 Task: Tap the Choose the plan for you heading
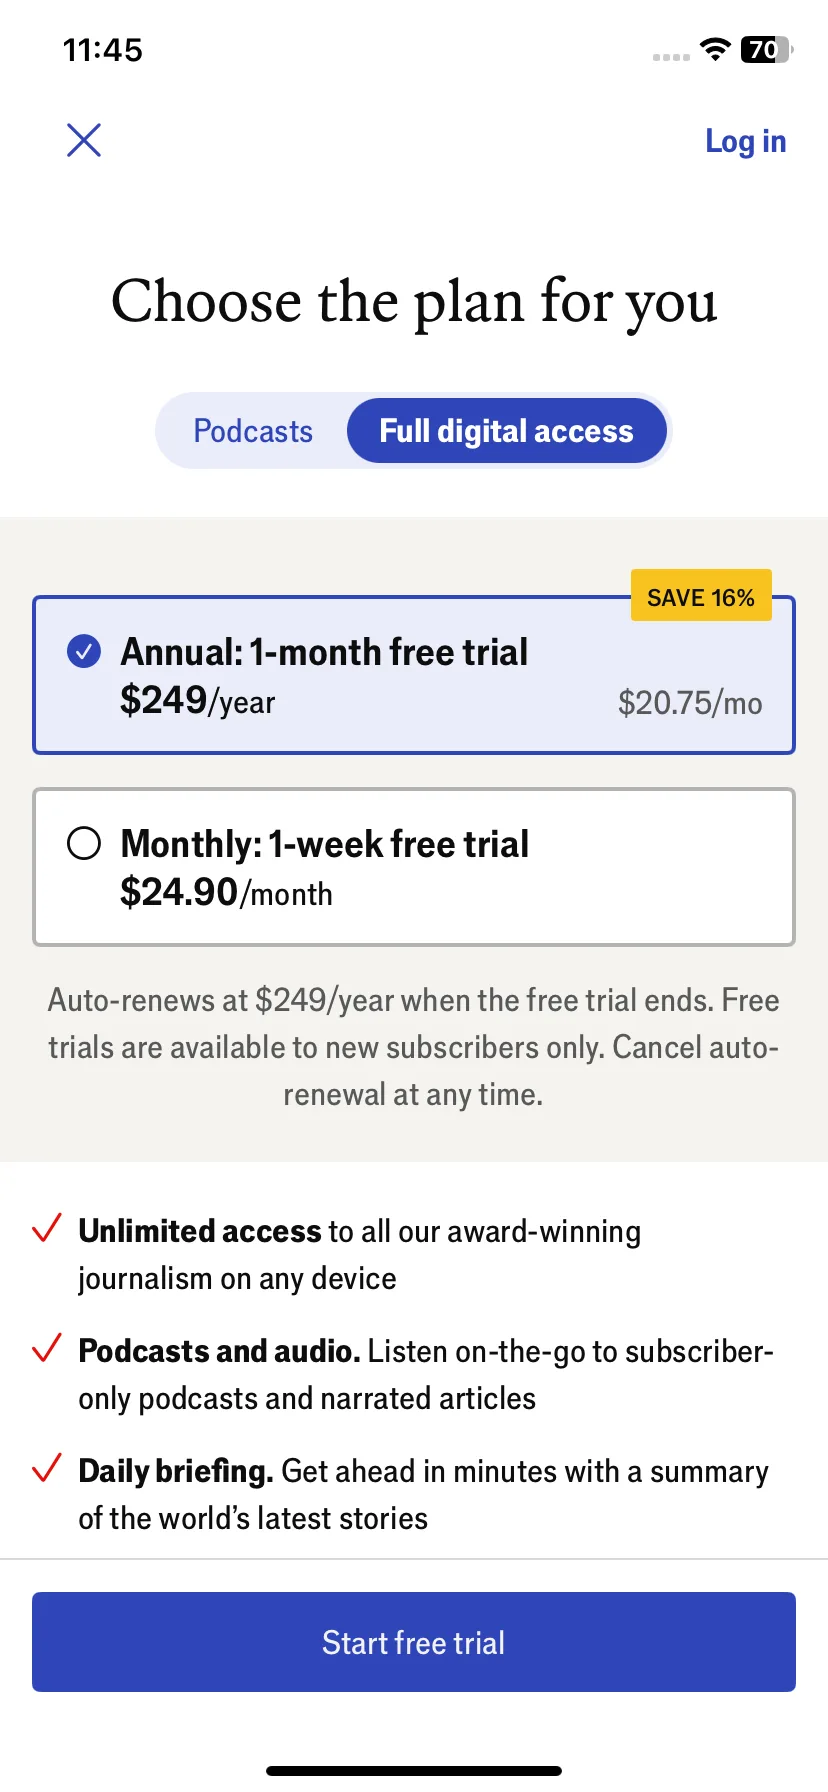414,302
